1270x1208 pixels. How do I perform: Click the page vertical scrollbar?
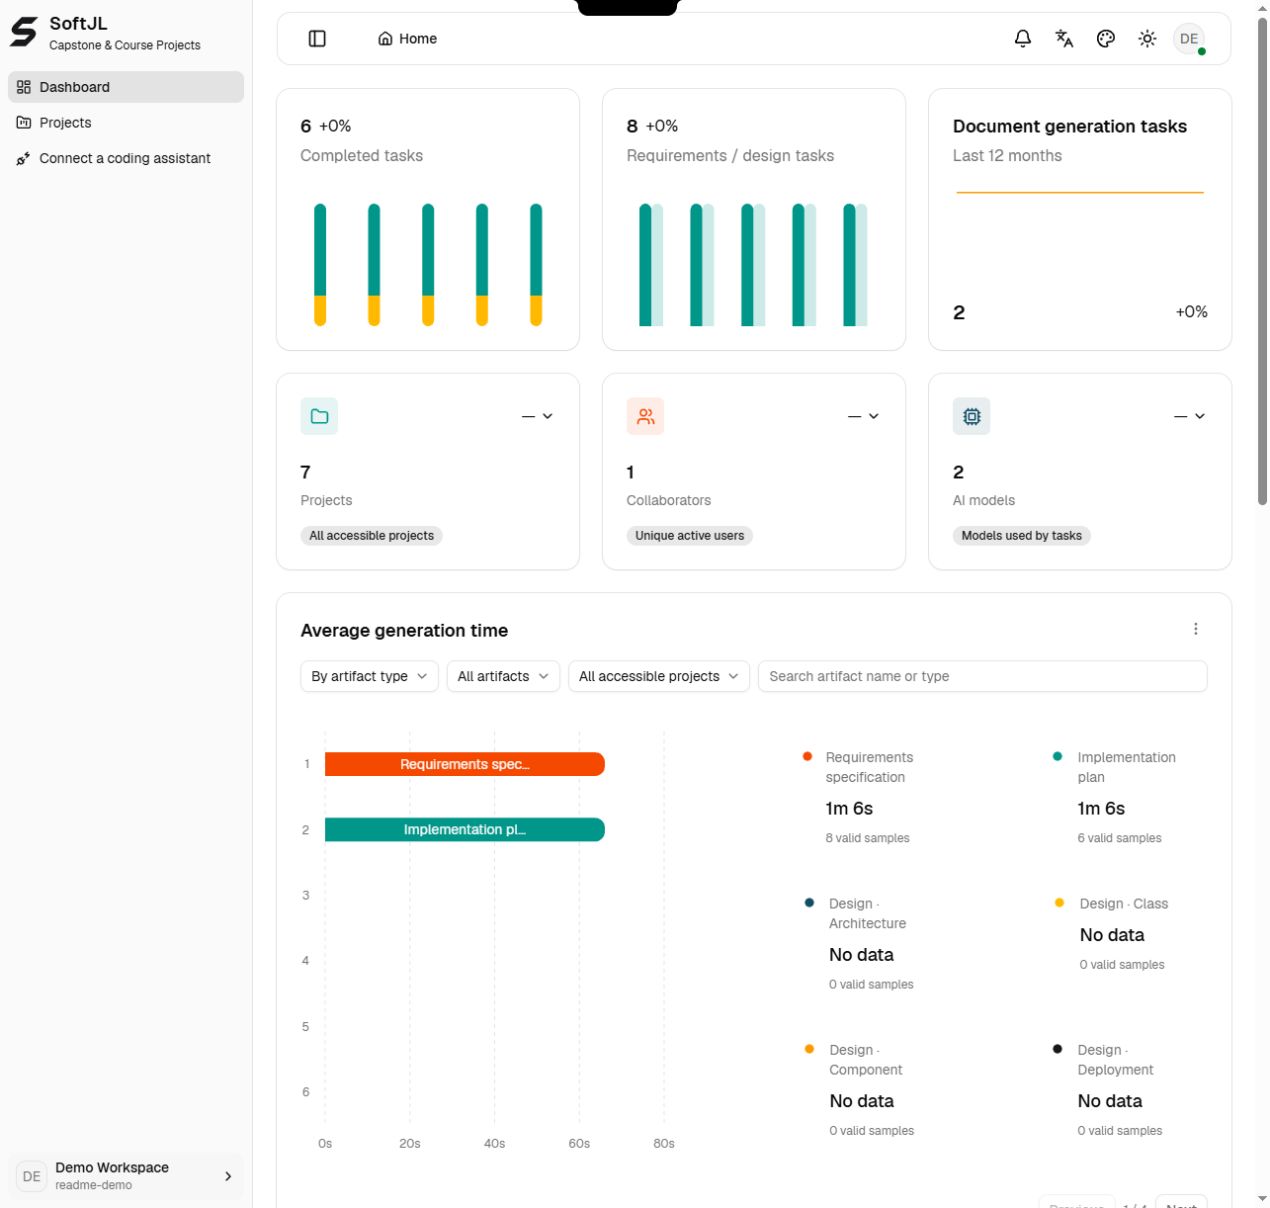(1262, 260)
